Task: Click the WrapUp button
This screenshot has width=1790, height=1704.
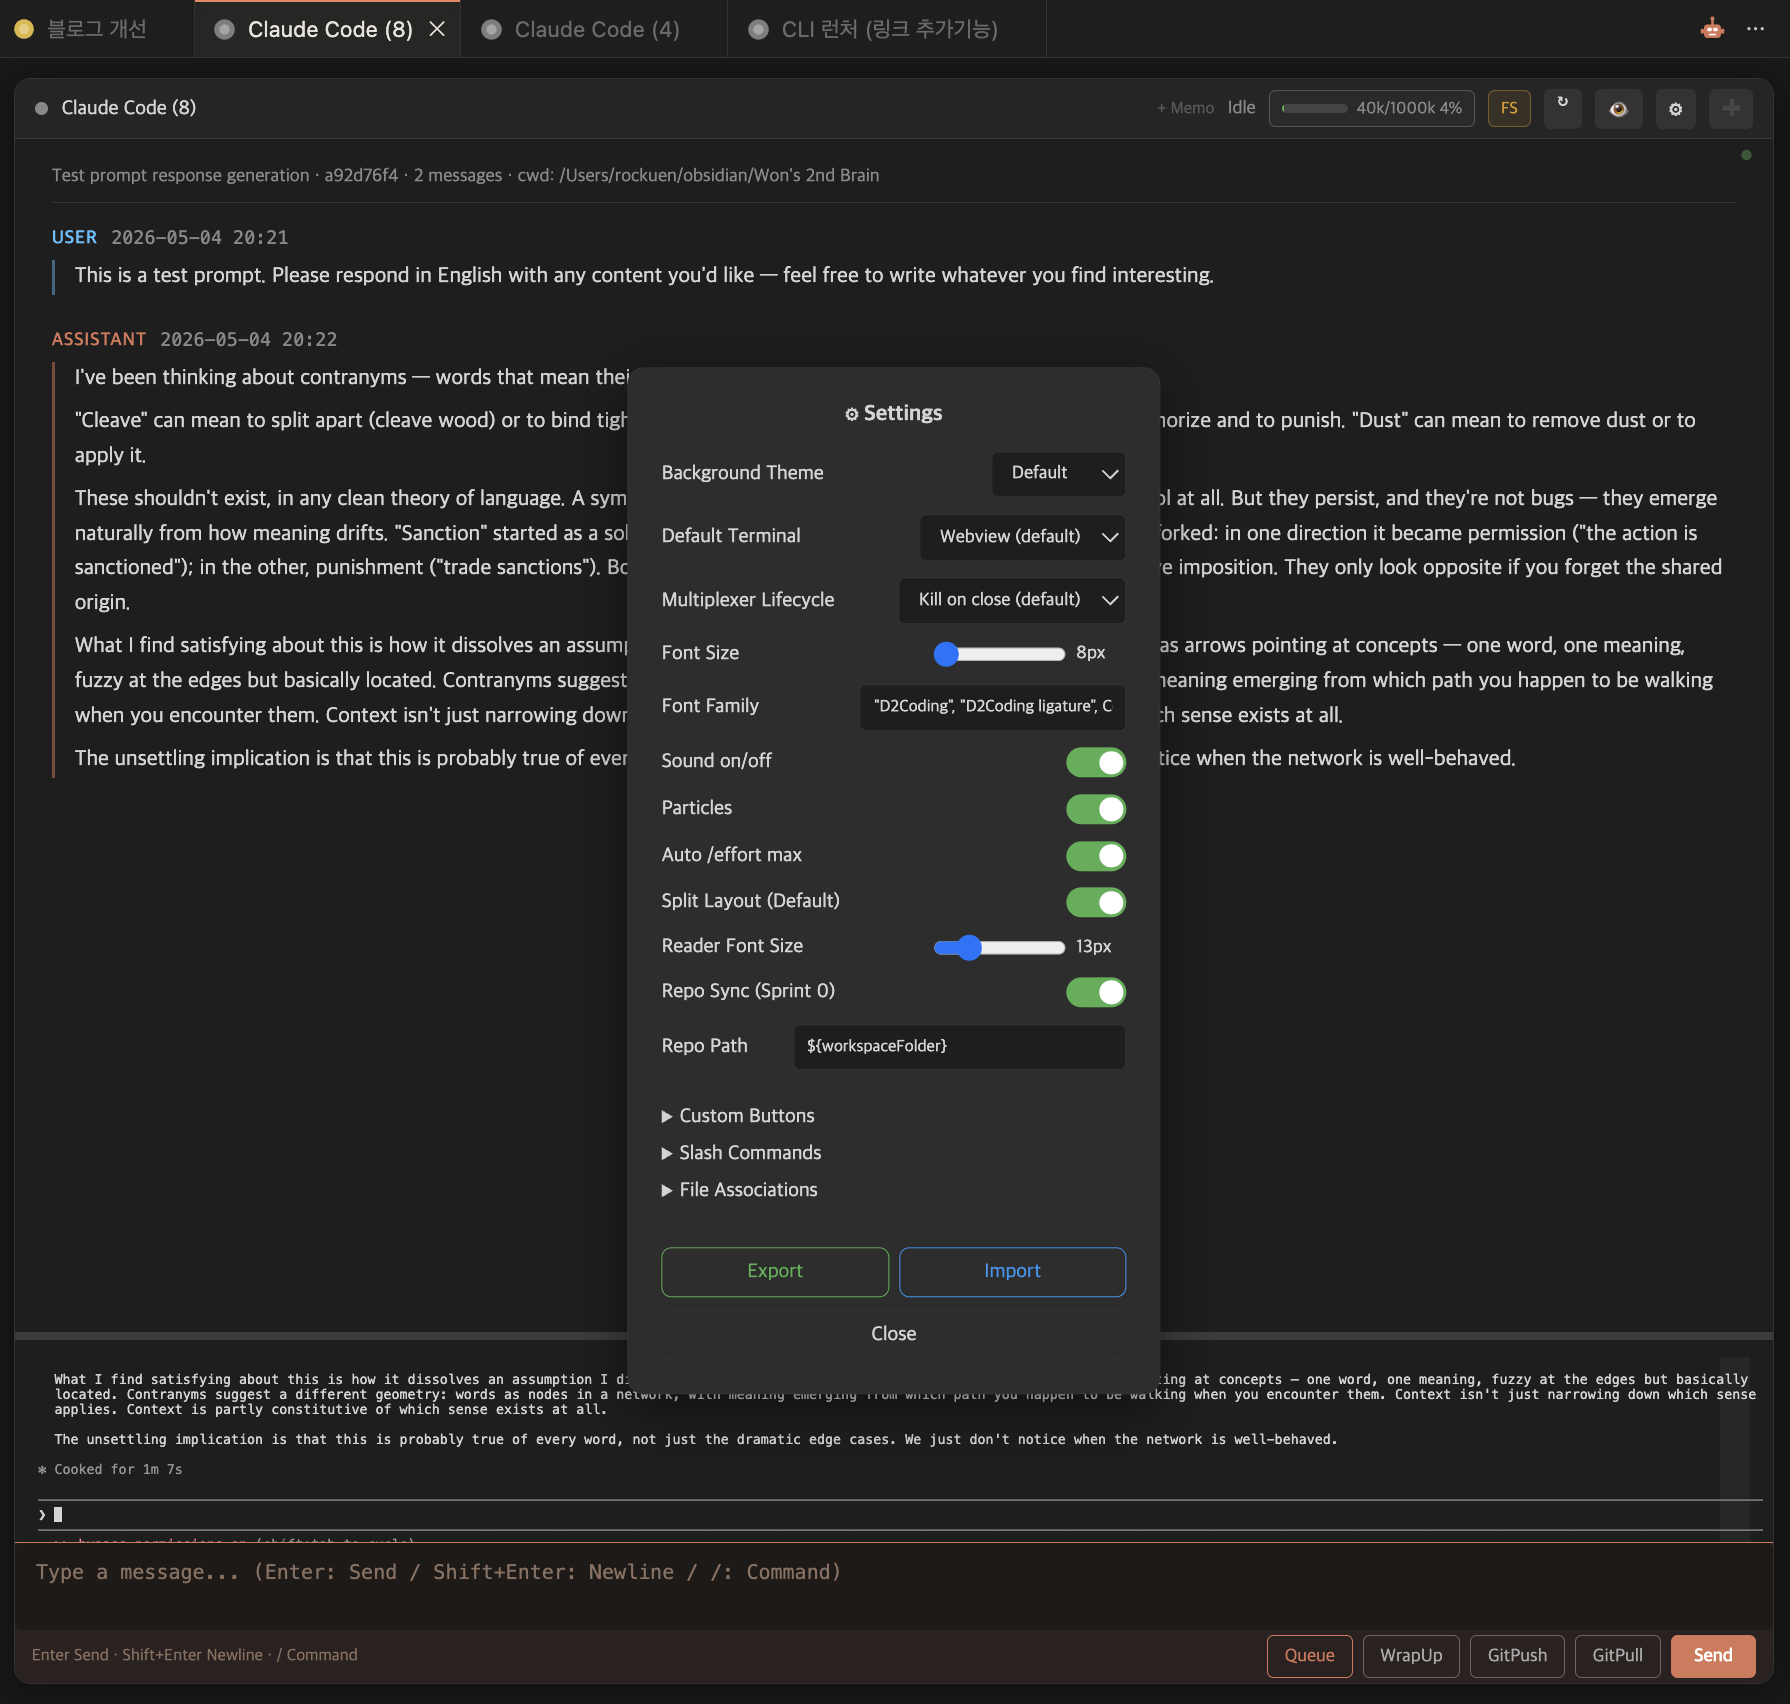Action: tap(1411, 1656)
